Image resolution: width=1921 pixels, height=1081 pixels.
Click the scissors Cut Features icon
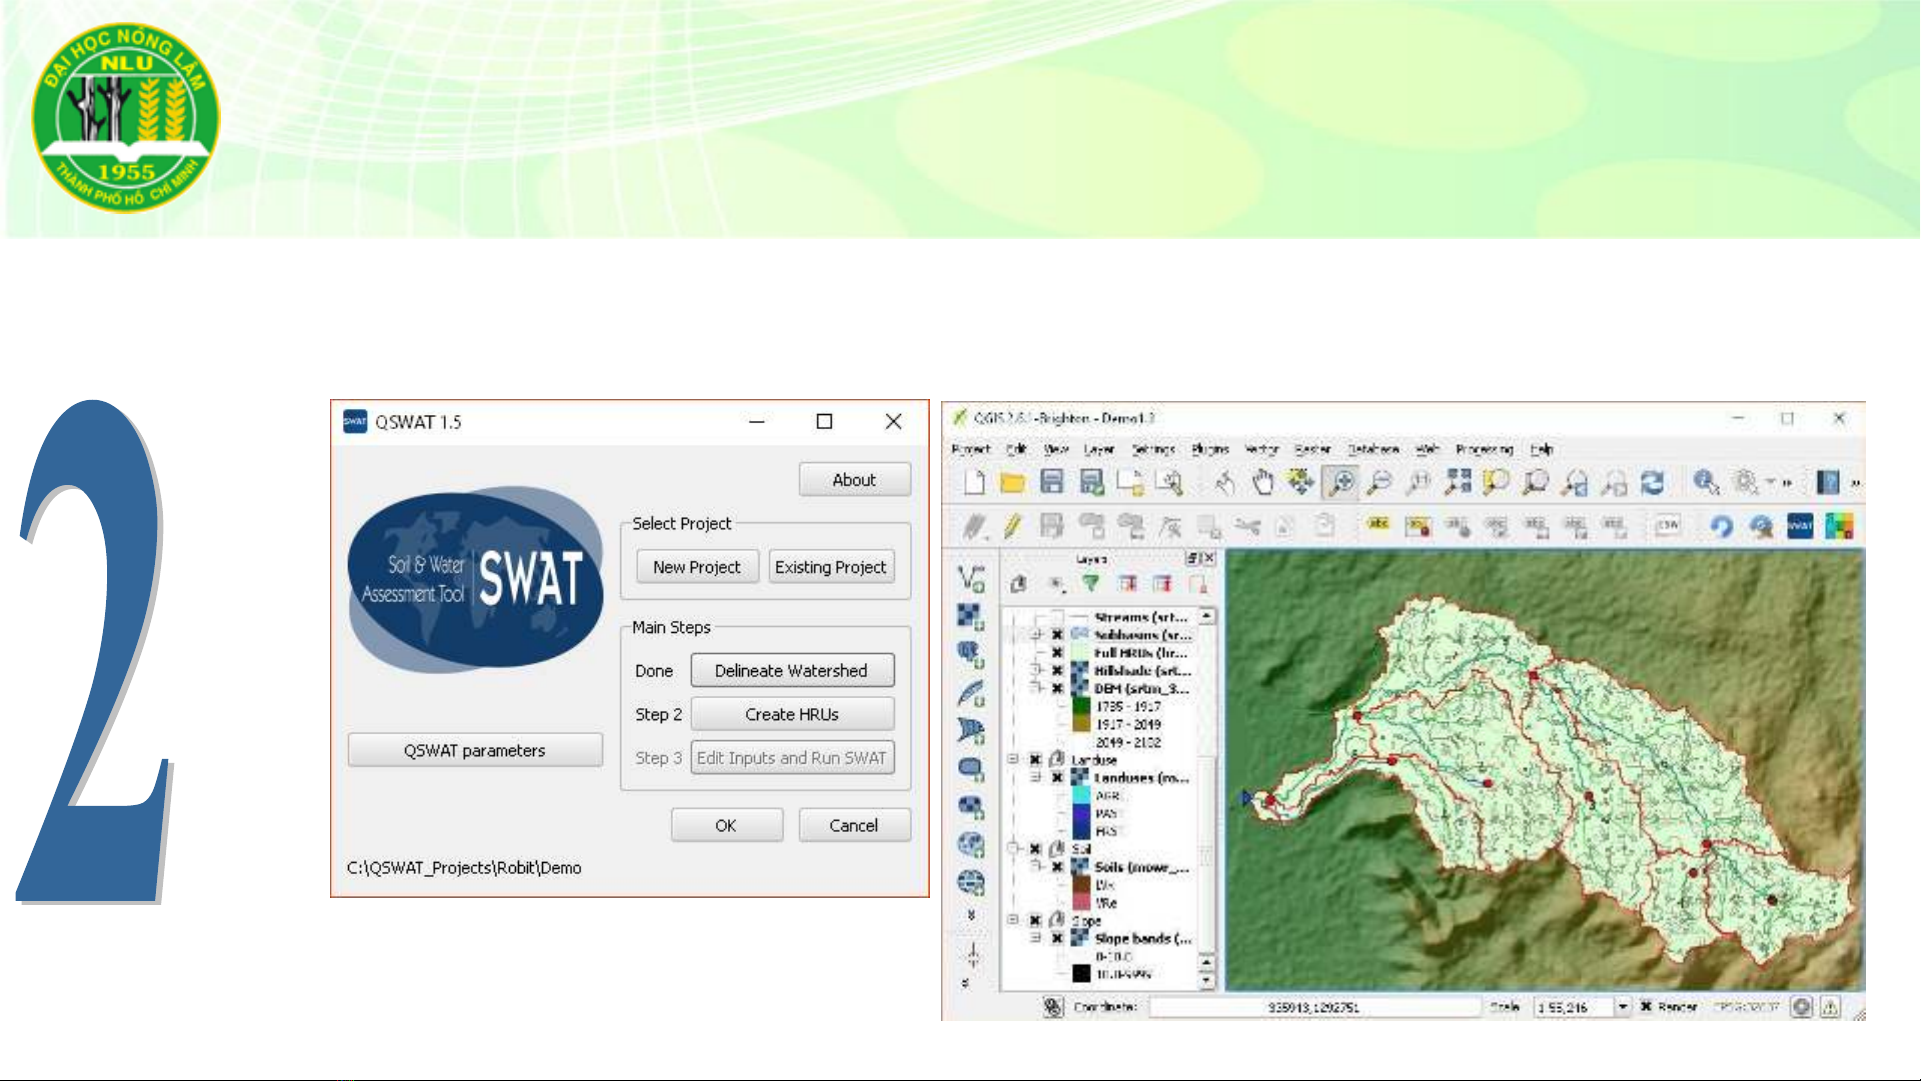(1246, 525)
